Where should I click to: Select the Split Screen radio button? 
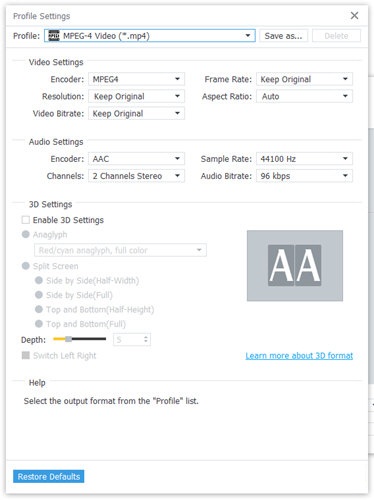pos(26,266)
